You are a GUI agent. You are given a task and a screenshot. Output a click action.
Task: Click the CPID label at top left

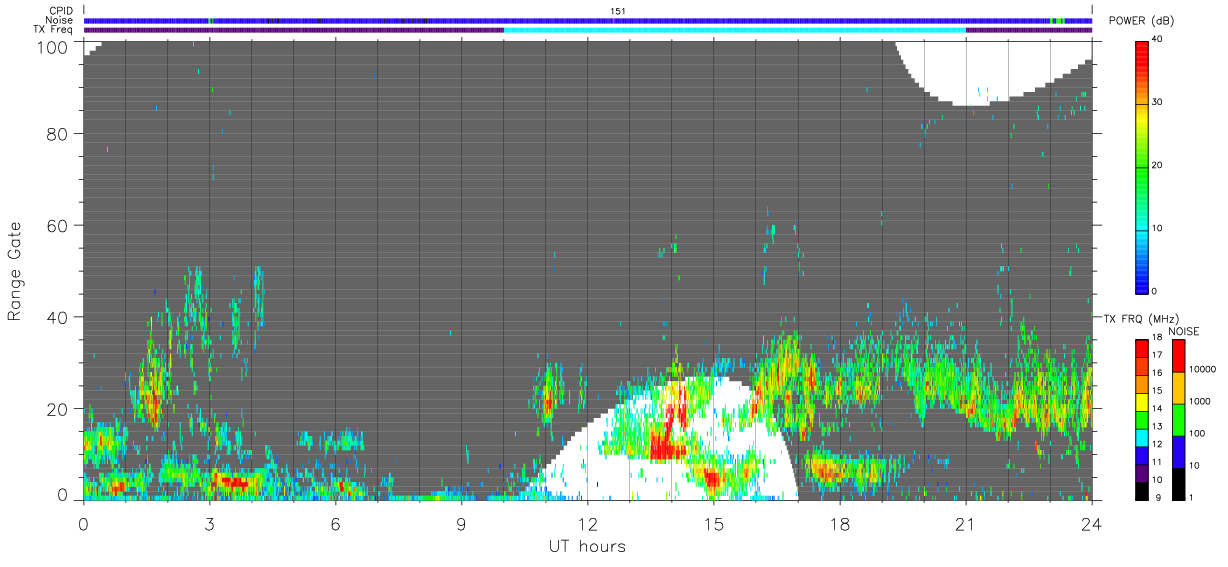(x=61, y=11)
